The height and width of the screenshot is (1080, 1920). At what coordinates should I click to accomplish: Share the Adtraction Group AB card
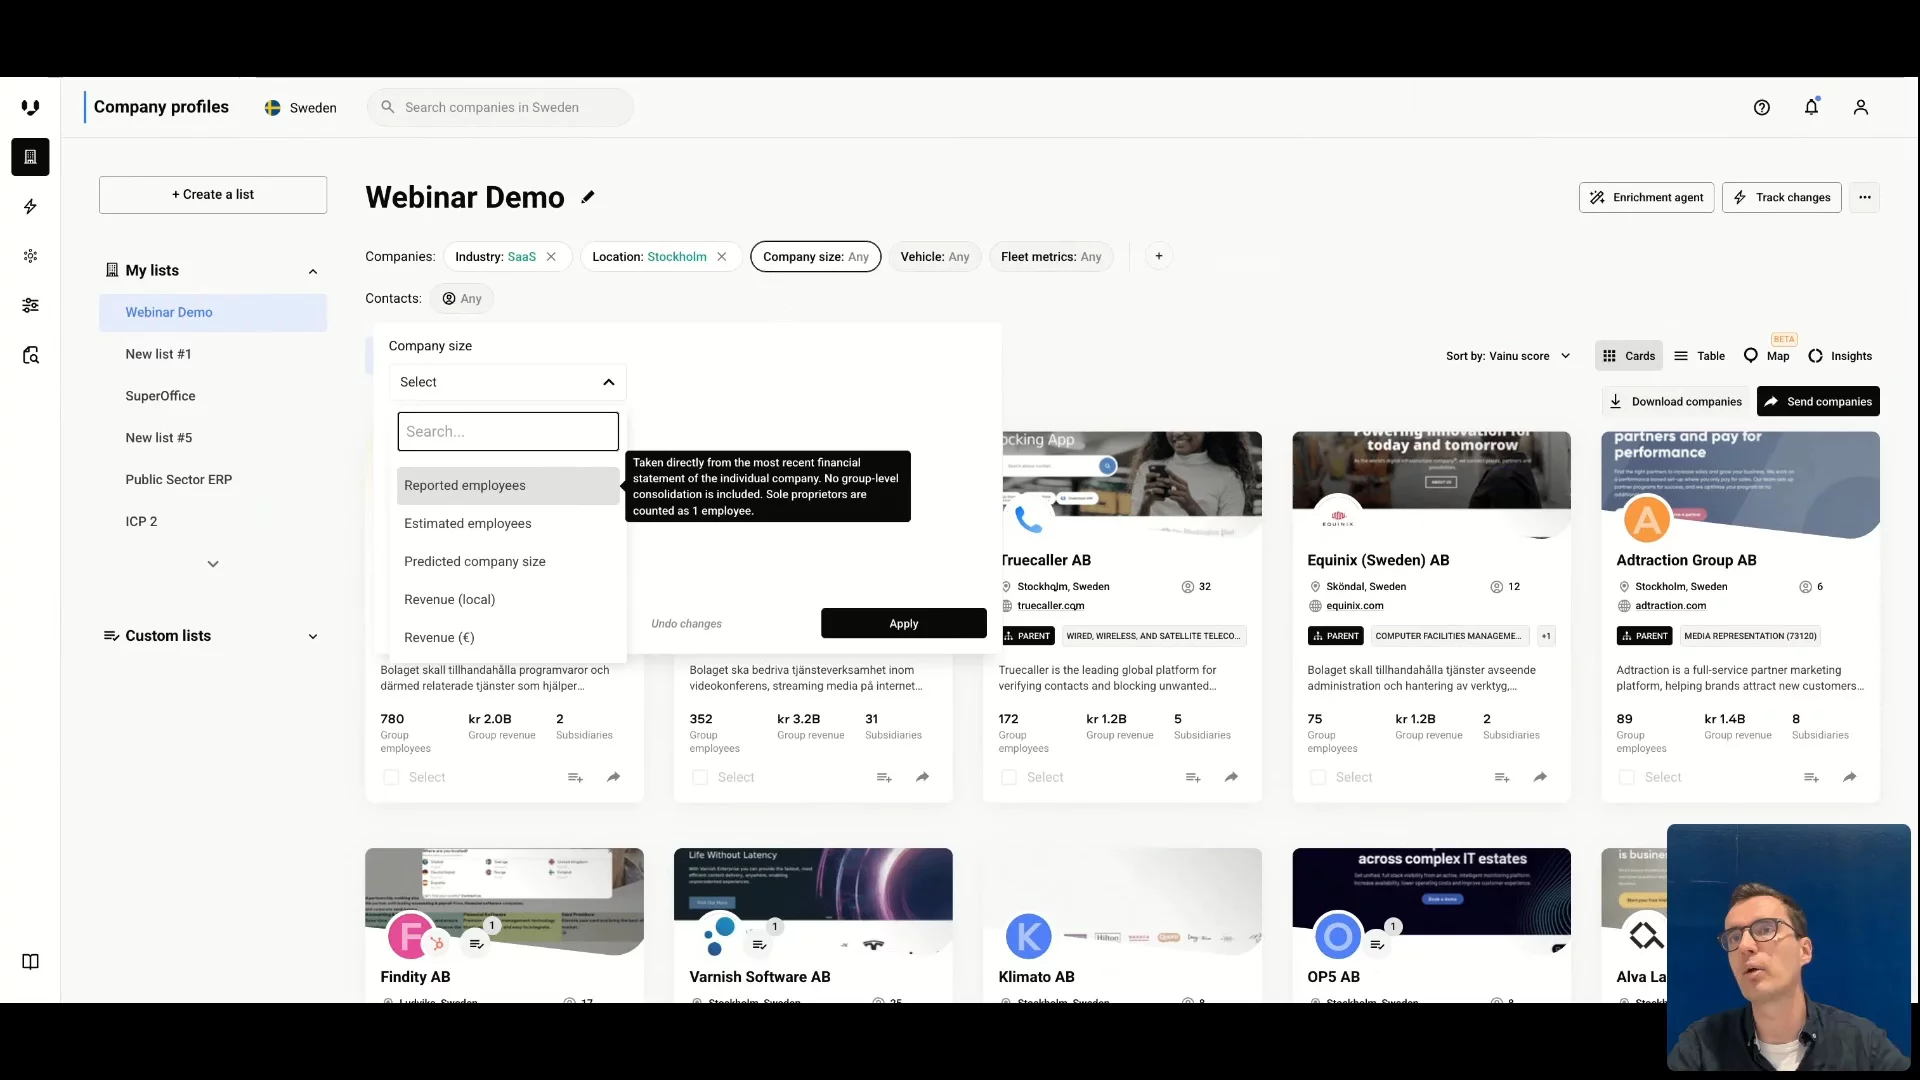[x=1850, y=777]
